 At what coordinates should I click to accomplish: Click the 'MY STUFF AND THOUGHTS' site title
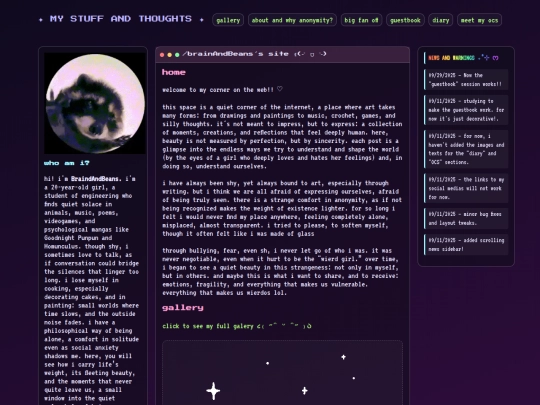coord(121,19)
